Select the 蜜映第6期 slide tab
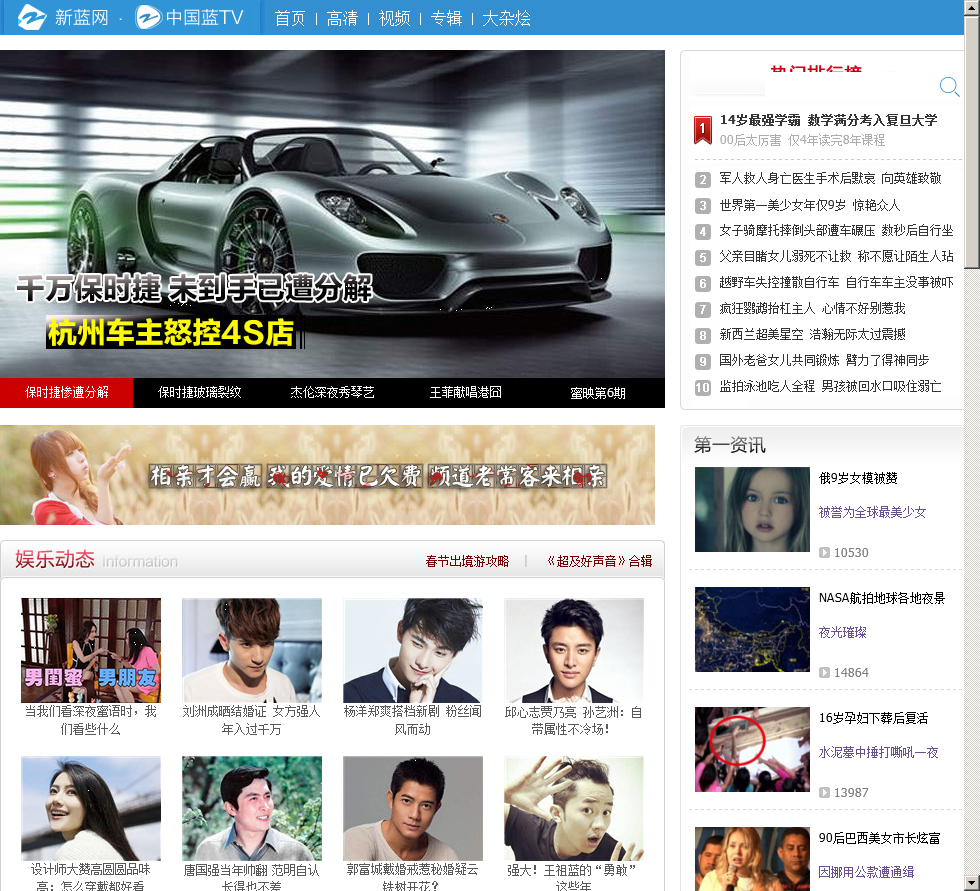Screen dimensions: 980x891 [x=598, y=392]
